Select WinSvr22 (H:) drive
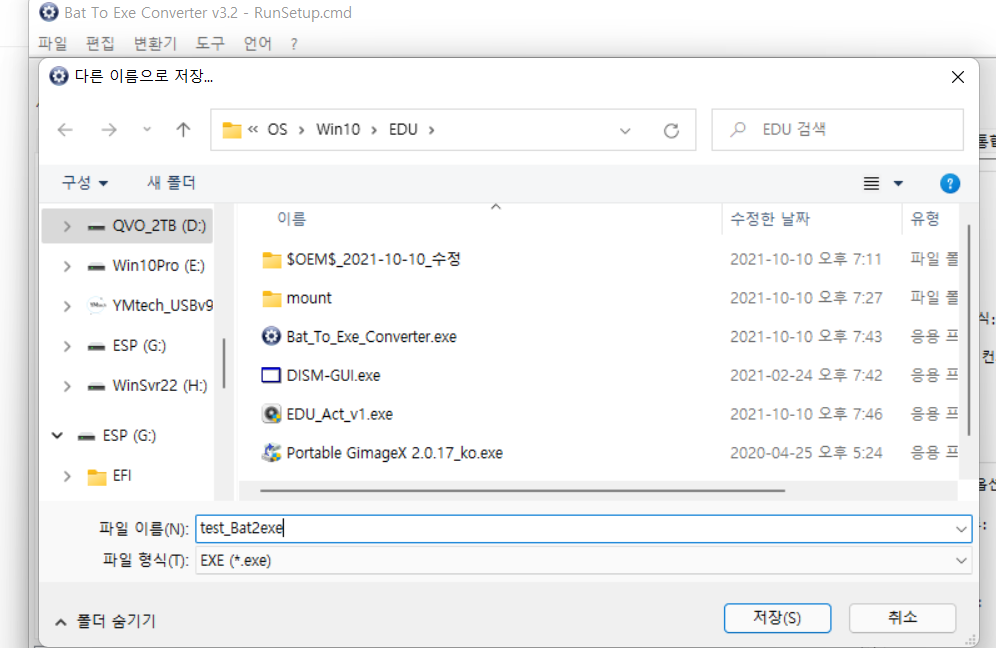This screenshot has height=648, width=996. point(159,386)
